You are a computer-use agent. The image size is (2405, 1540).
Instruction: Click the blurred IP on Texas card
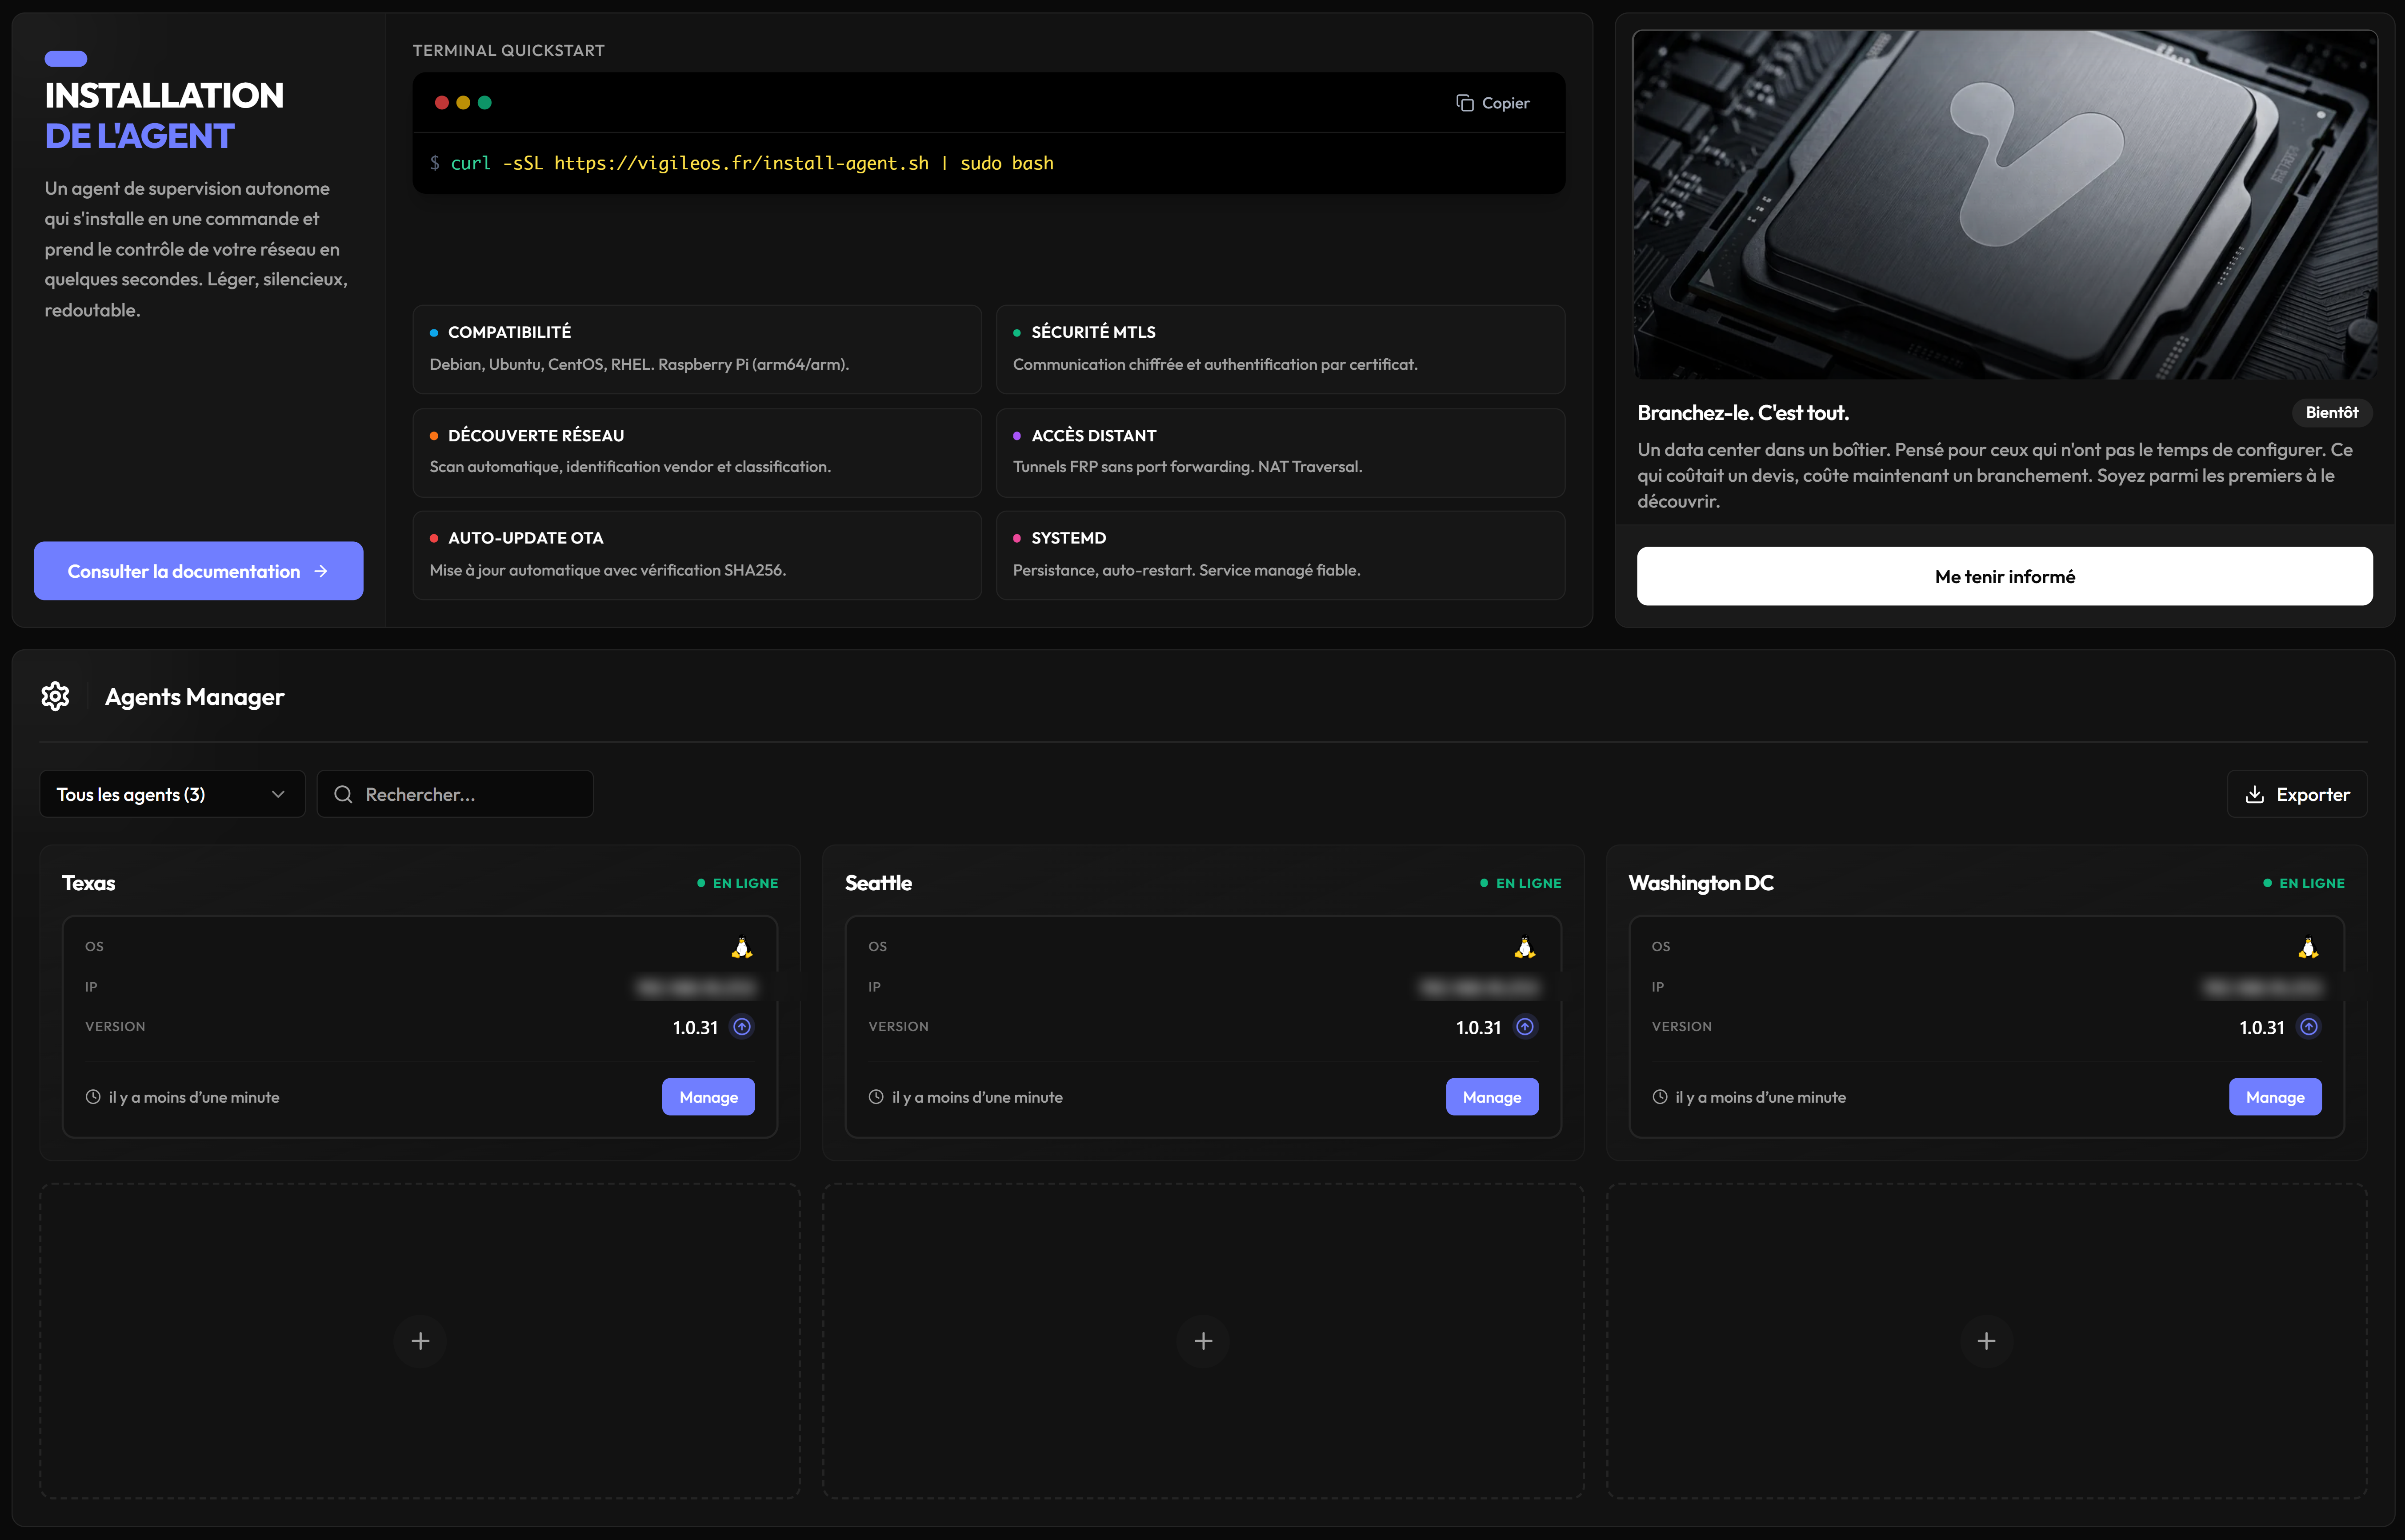coord(696,988)
